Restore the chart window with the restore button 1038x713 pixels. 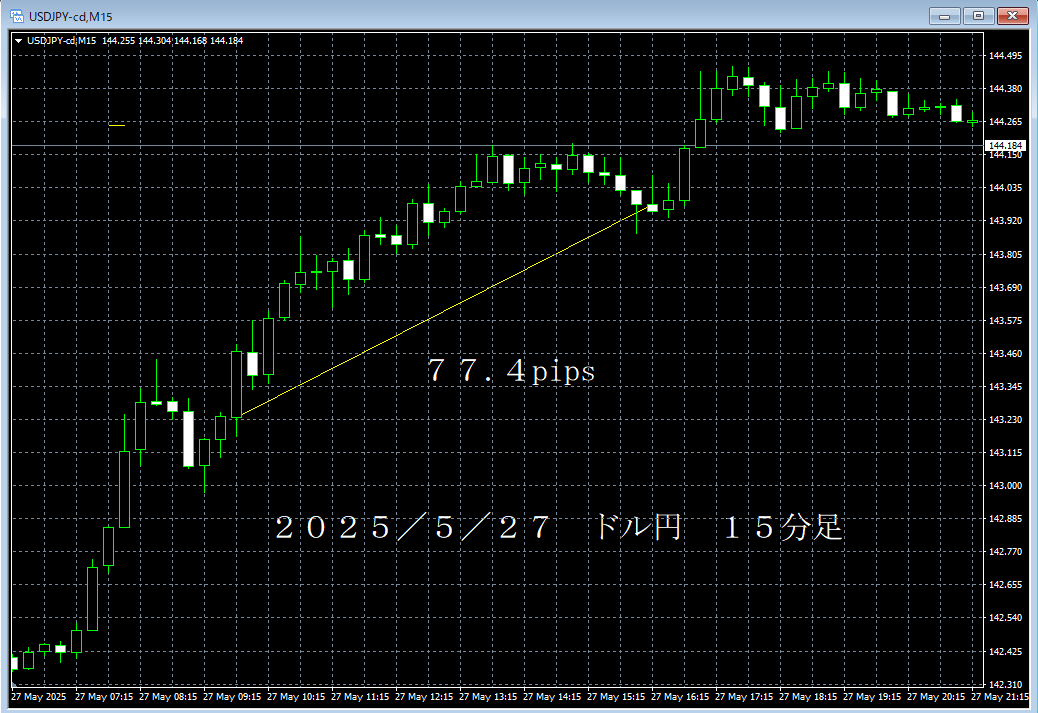(x=977, y=16)
